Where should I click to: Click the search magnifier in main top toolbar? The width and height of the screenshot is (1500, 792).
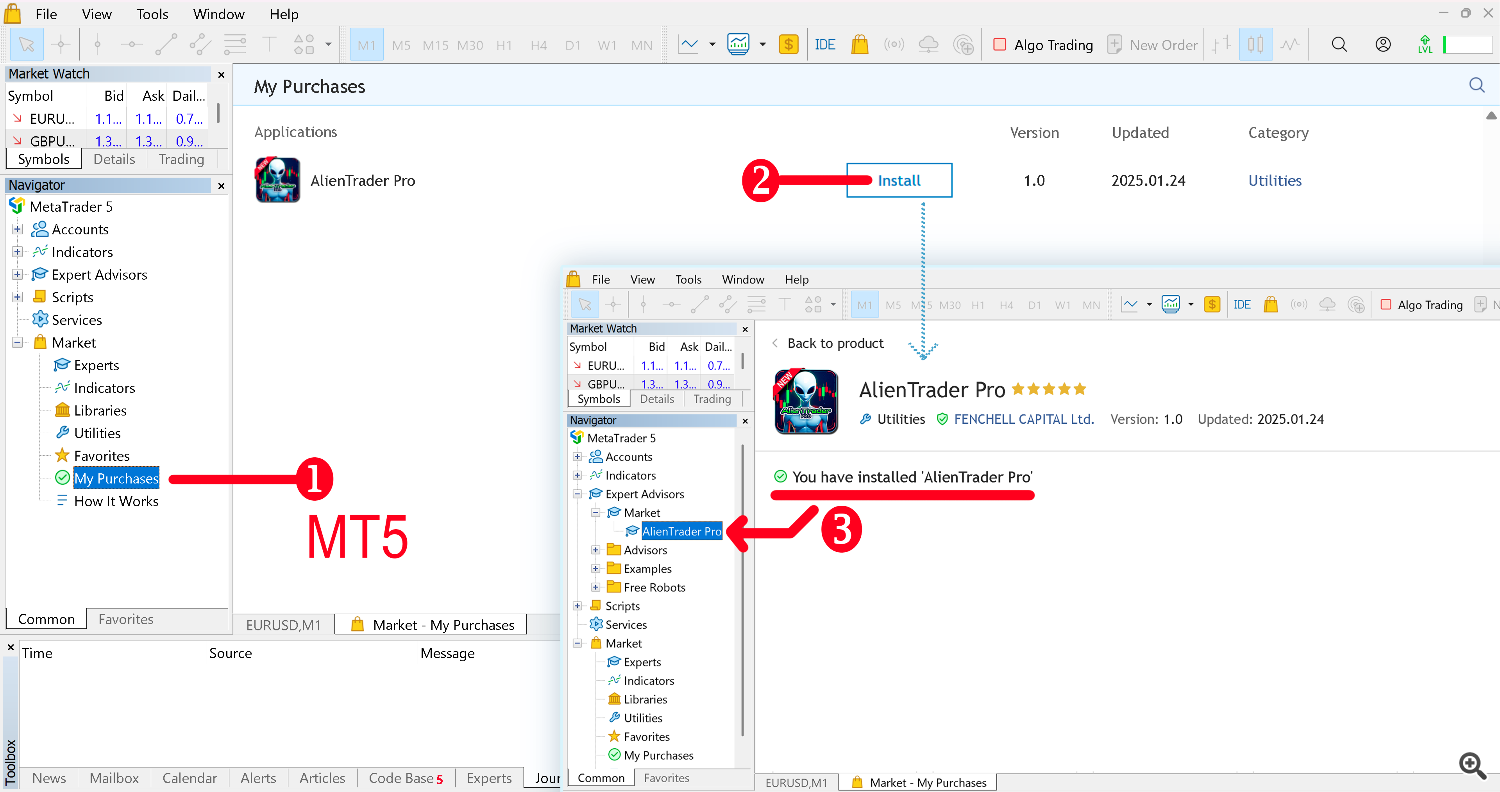click(x=1339, y=44)
